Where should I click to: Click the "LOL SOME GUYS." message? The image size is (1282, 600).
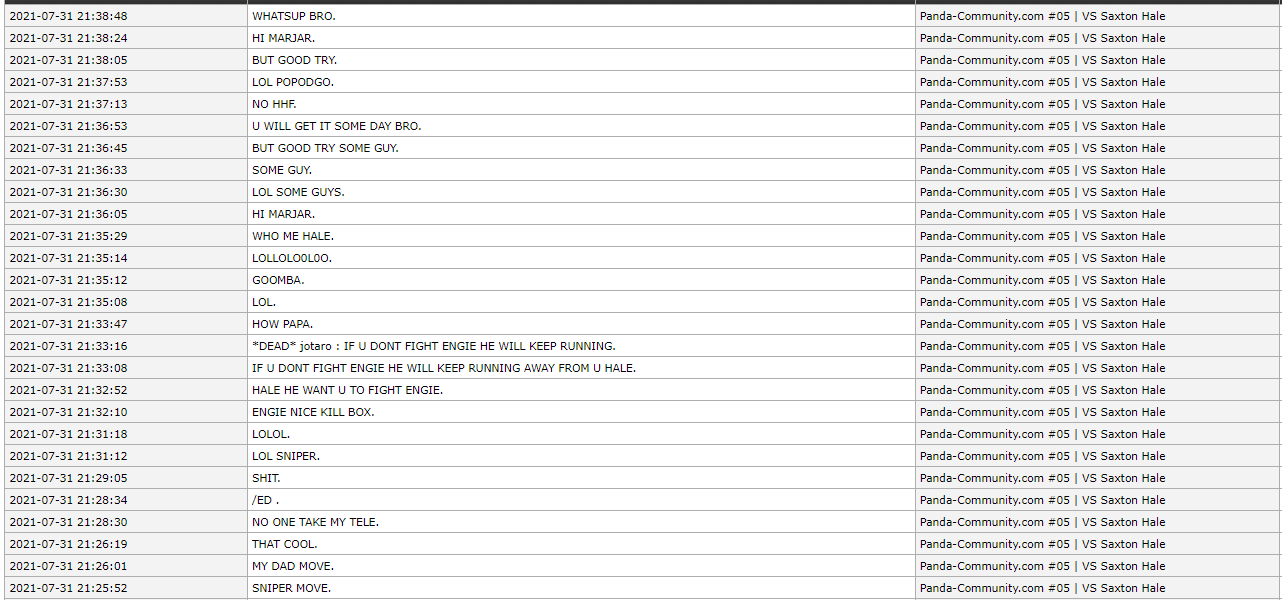(x=298, y=192)
